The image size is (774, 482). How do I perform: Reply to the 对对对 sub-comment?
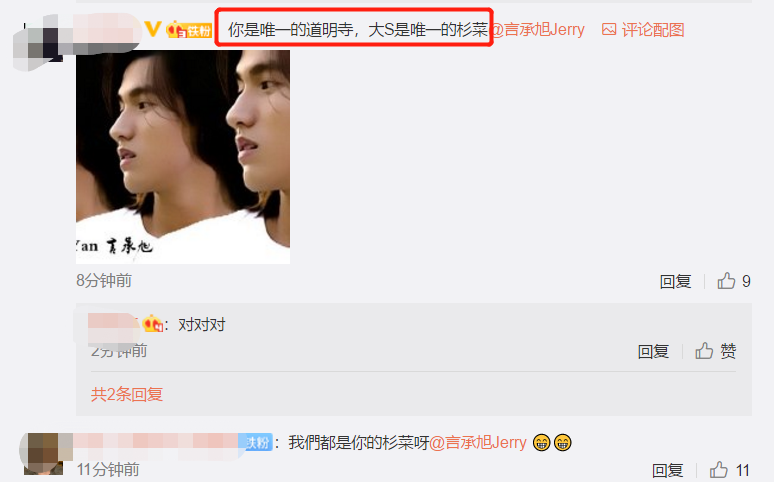click(x=653, y=351)
